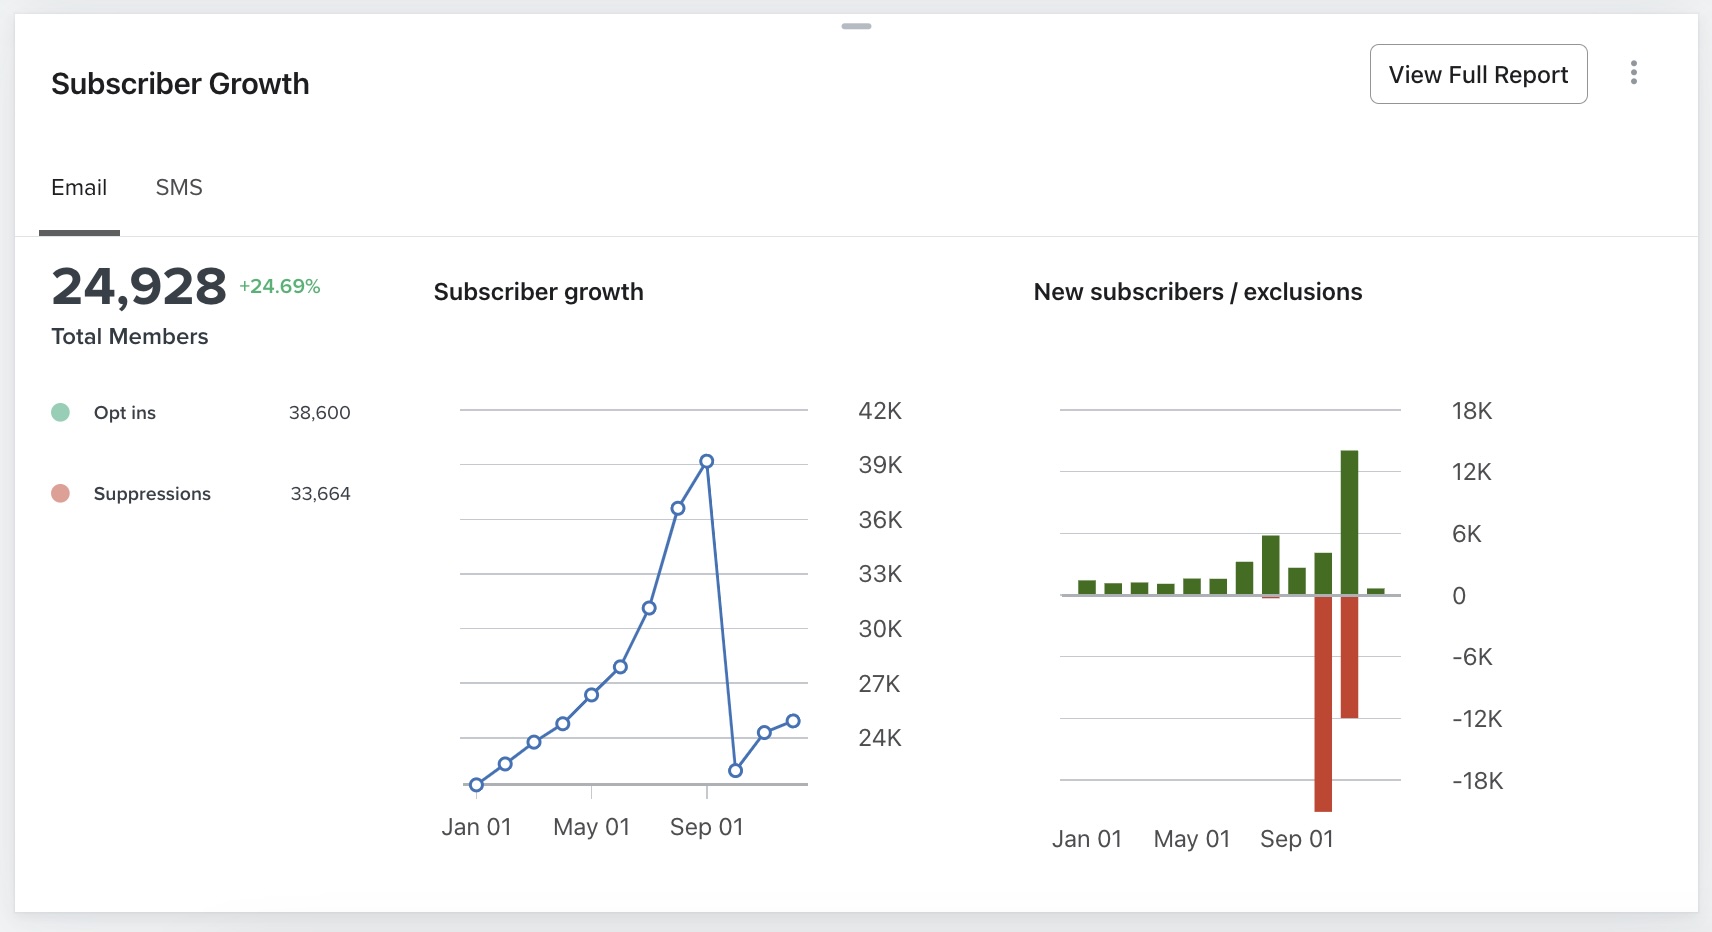1712x932 pixels.
Task: Click the red Suppressions legend dot
Action: (60, 493)
